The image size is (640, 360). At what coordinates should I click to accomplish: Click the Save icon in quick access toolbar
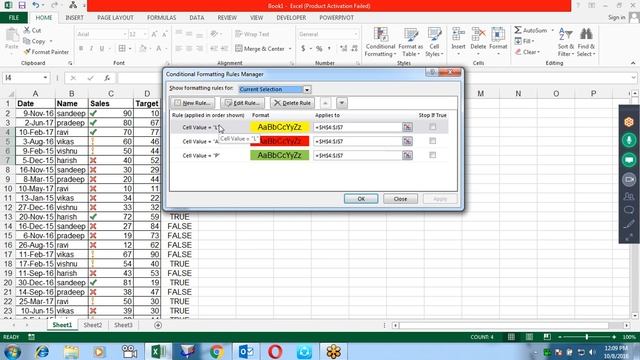pos(22,5)
